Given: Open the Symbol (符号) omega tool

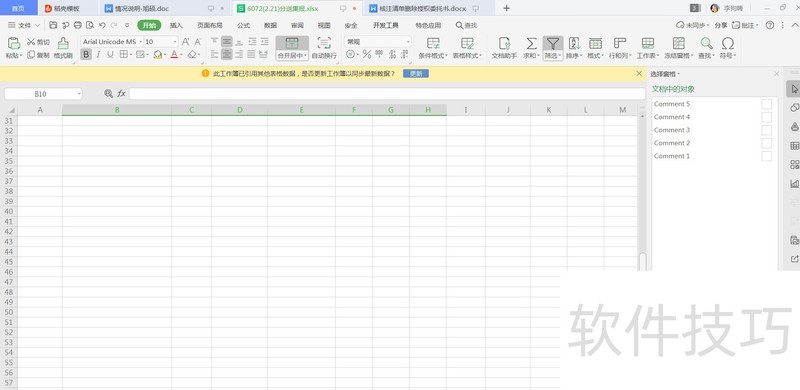Looking at the screenshot, I should (x=728, y=48).
